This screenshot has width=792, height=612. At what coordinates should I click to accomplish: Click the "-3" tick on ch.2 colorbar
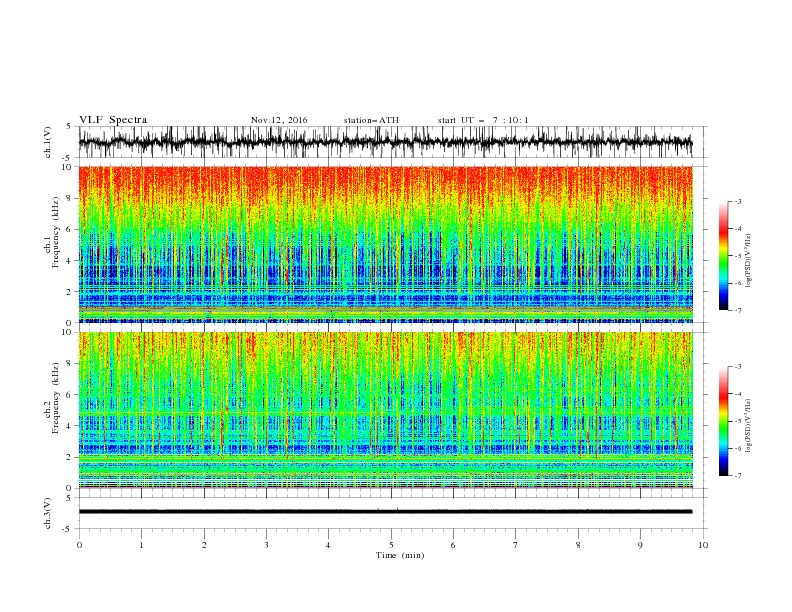tap(738, 367)
